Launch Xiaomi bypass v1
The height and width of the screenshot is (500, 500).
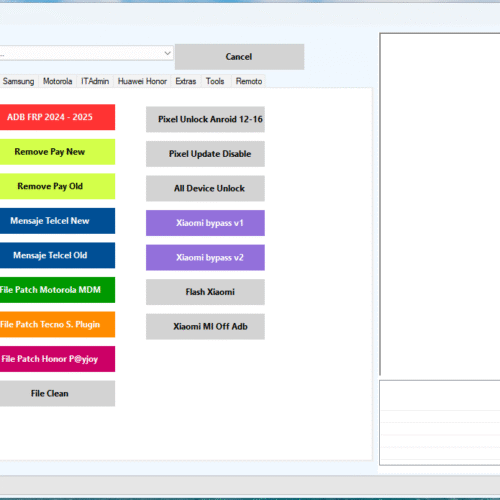coord(205,223)
